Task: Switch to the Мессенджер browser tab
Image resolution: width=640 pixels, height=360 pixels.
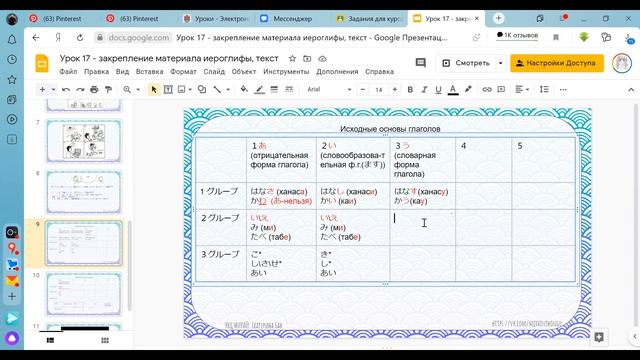Action: [286, 19]
